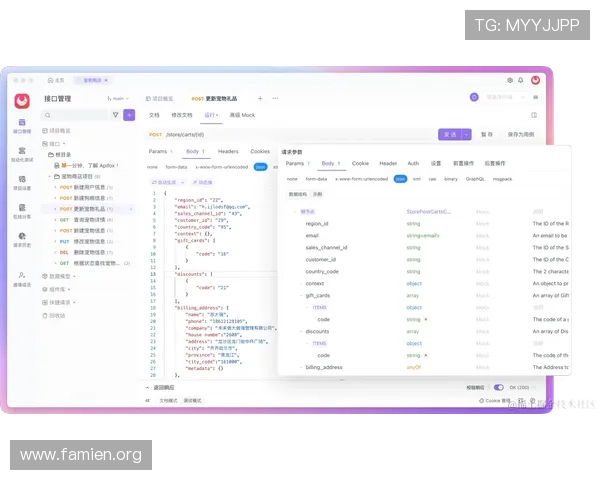The width and height of the screenshot is (600, 480).
Task: Click the Apifox logo icon in sidebar
Action: [21, 99]
